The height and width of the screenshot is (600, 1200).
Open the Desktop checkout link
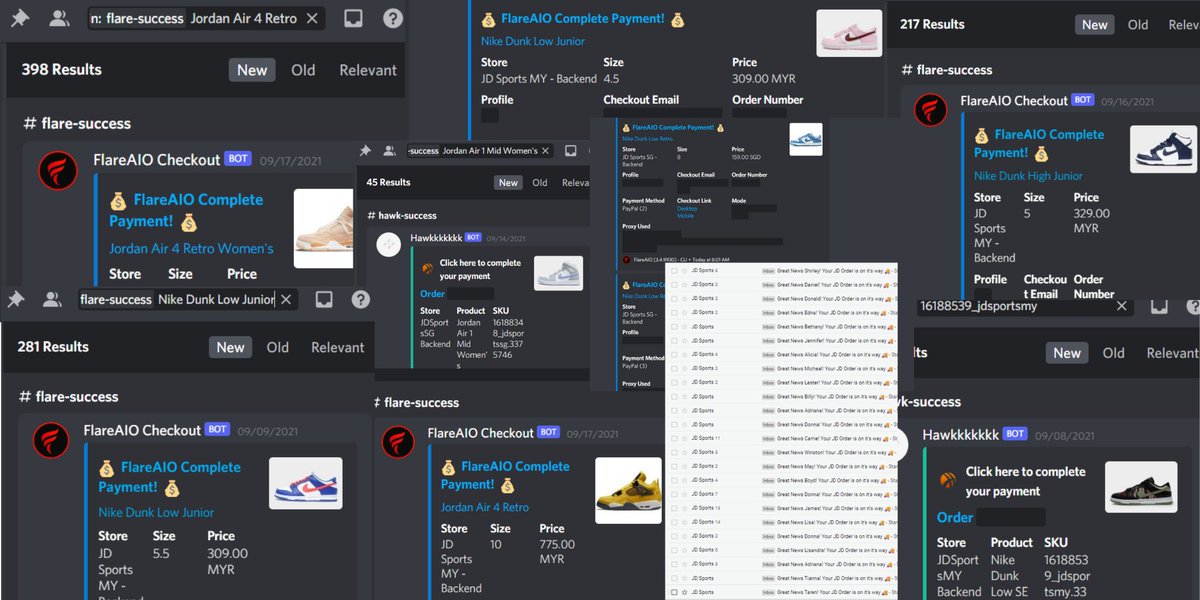tap(687, 208)
